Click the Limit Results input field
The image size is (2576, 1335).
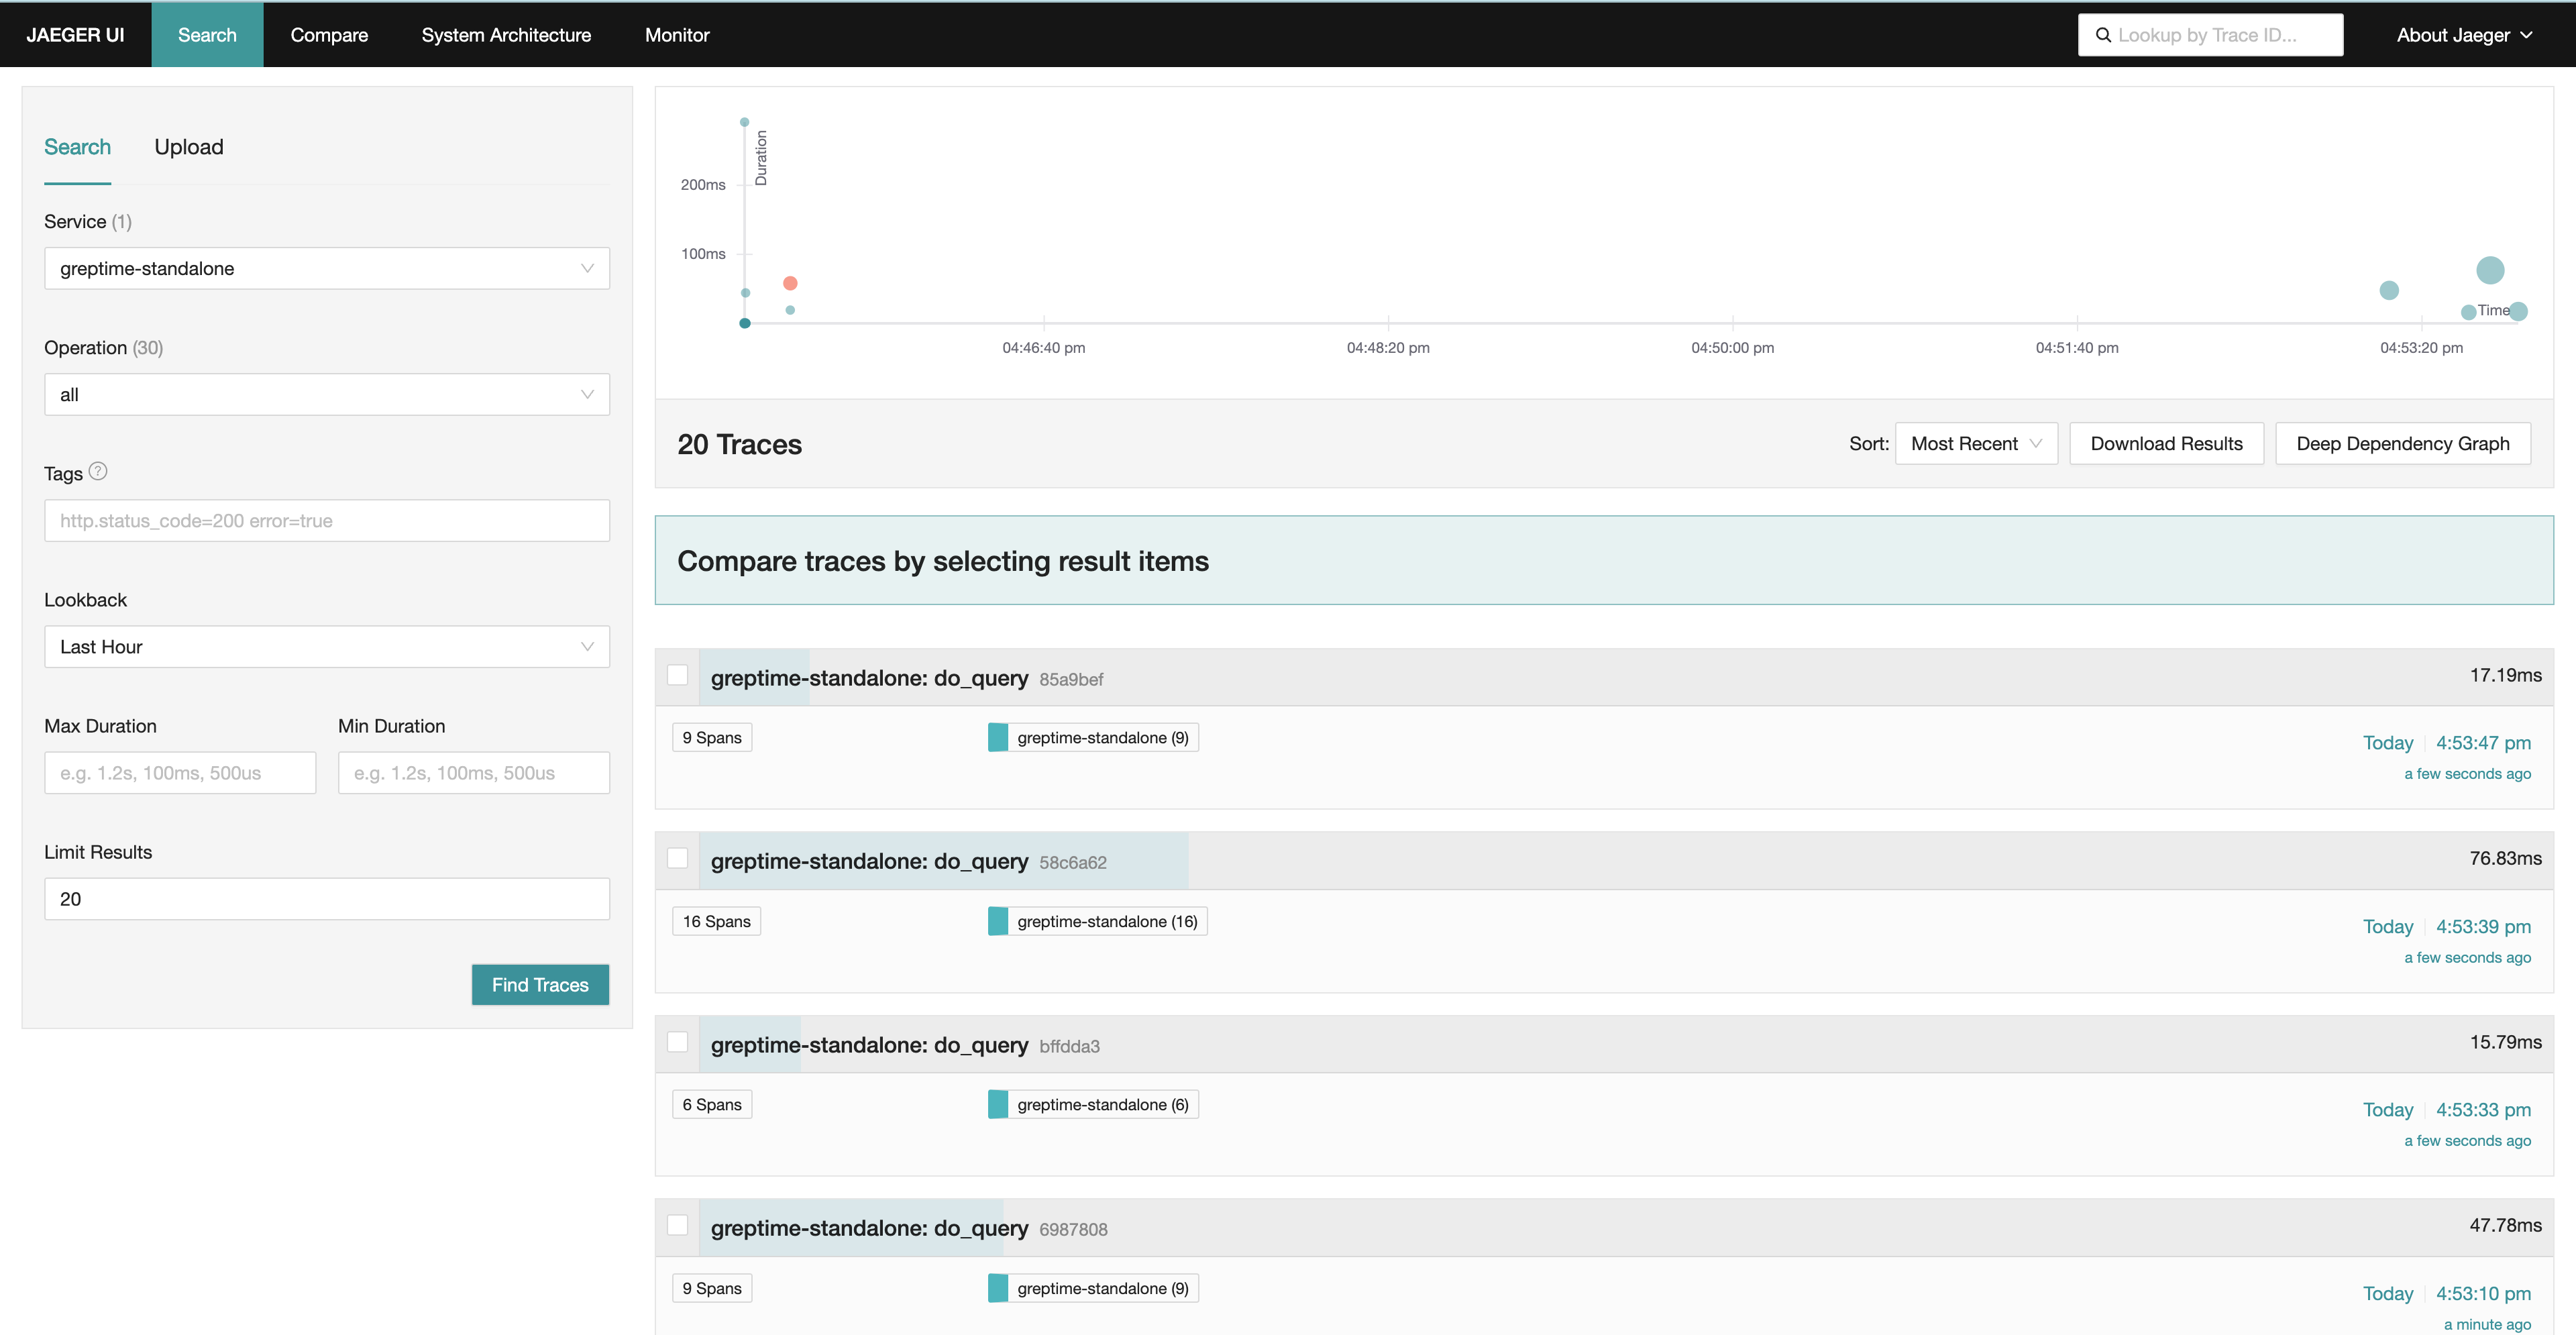(326, 899)
